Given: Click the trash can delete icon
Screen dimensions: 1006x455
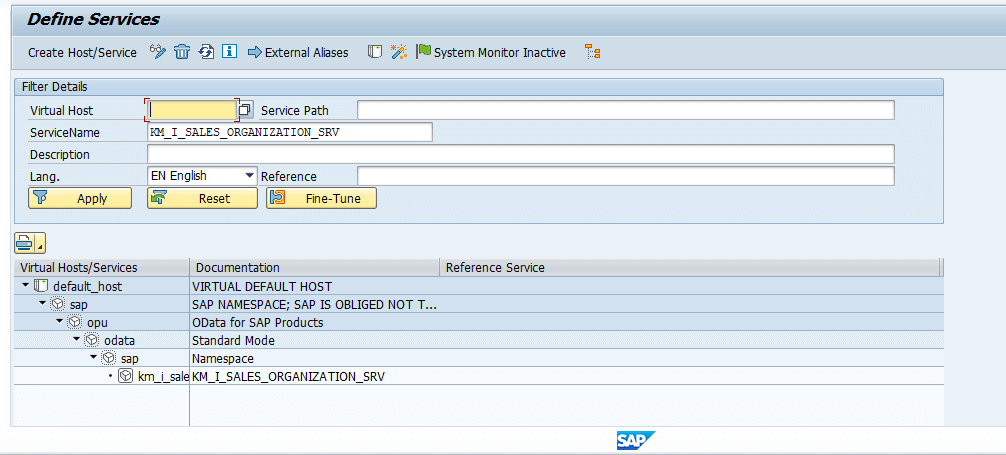Looking at the screenshot, I should (x=182, y=52).
